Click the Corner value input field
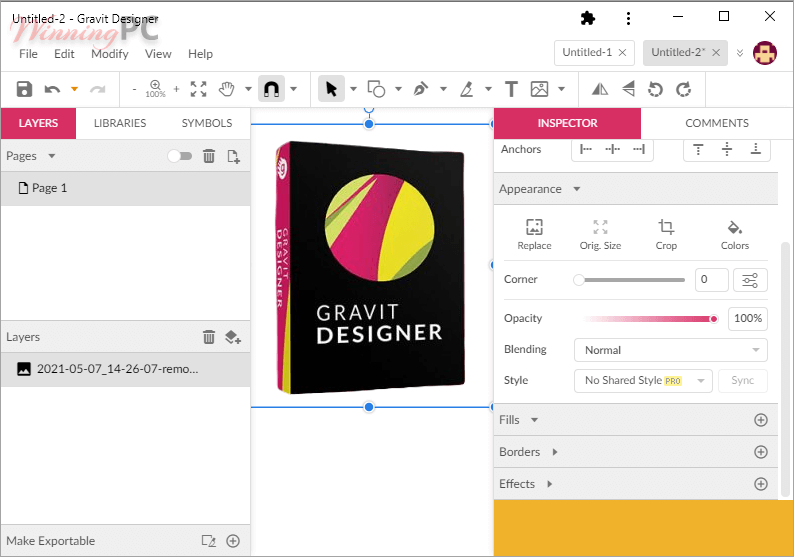Image resolution: width=794 pixels, height=557 pixels. (x=711, y=280)
